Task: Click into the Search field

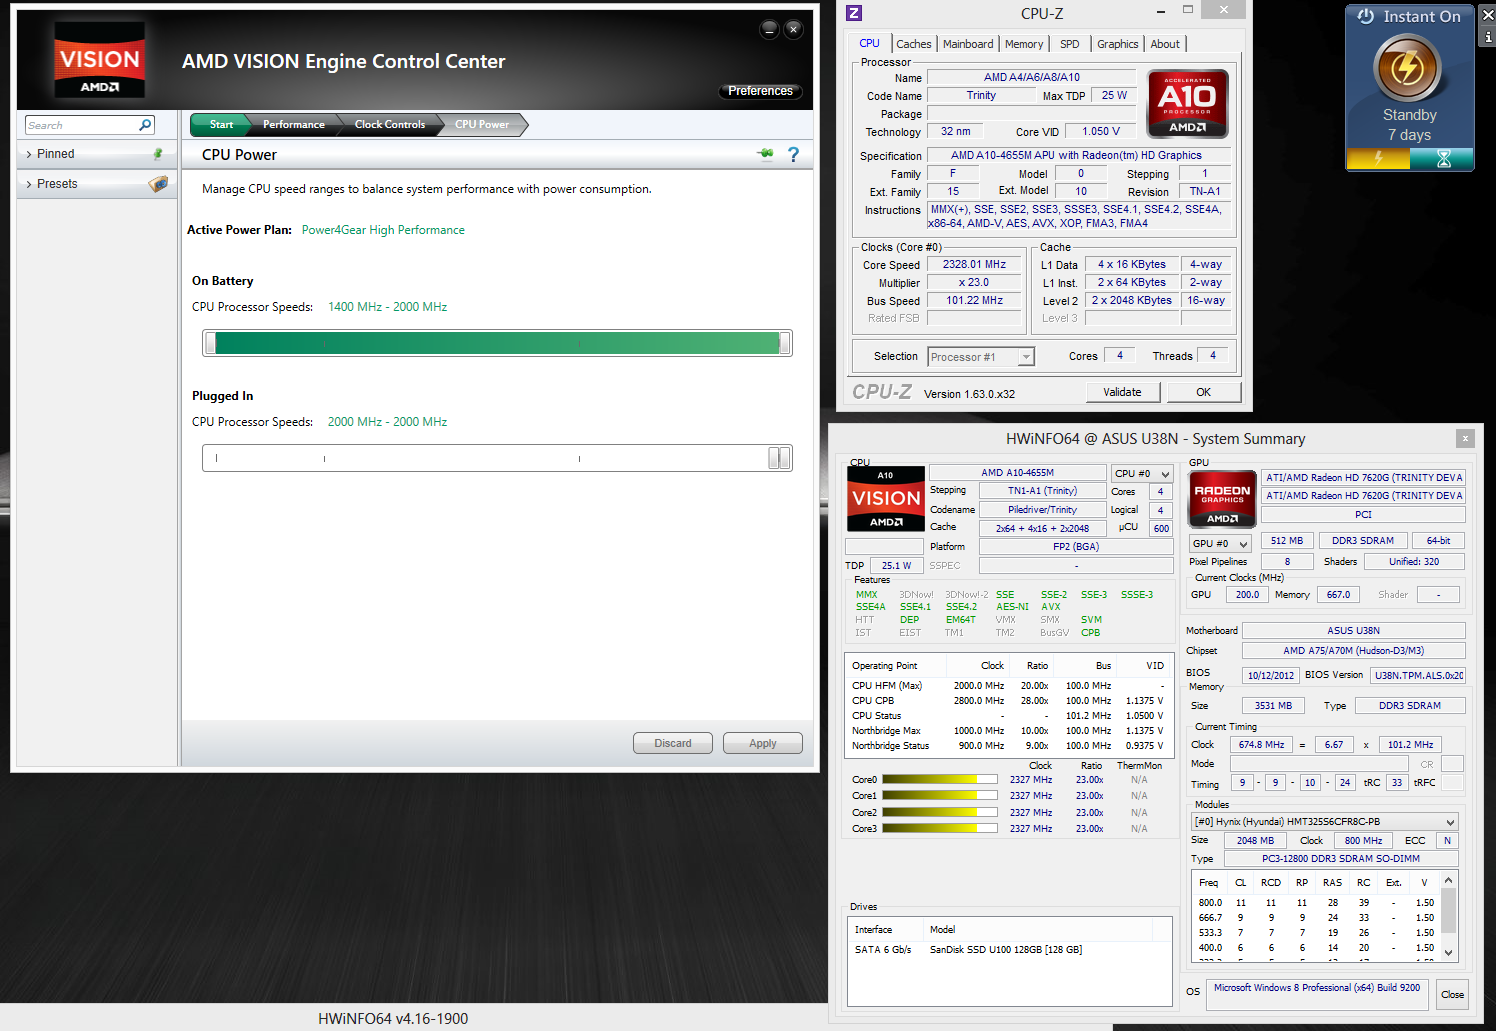Action: coord(81,125)
